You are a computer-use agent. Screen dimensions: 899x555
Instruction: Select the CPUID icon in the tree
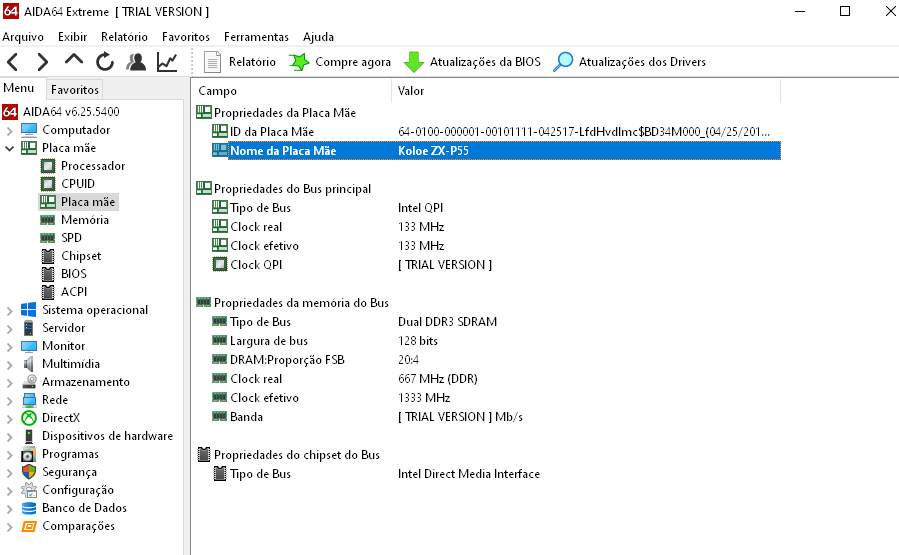pyautogui.click(x=48, y=184)
